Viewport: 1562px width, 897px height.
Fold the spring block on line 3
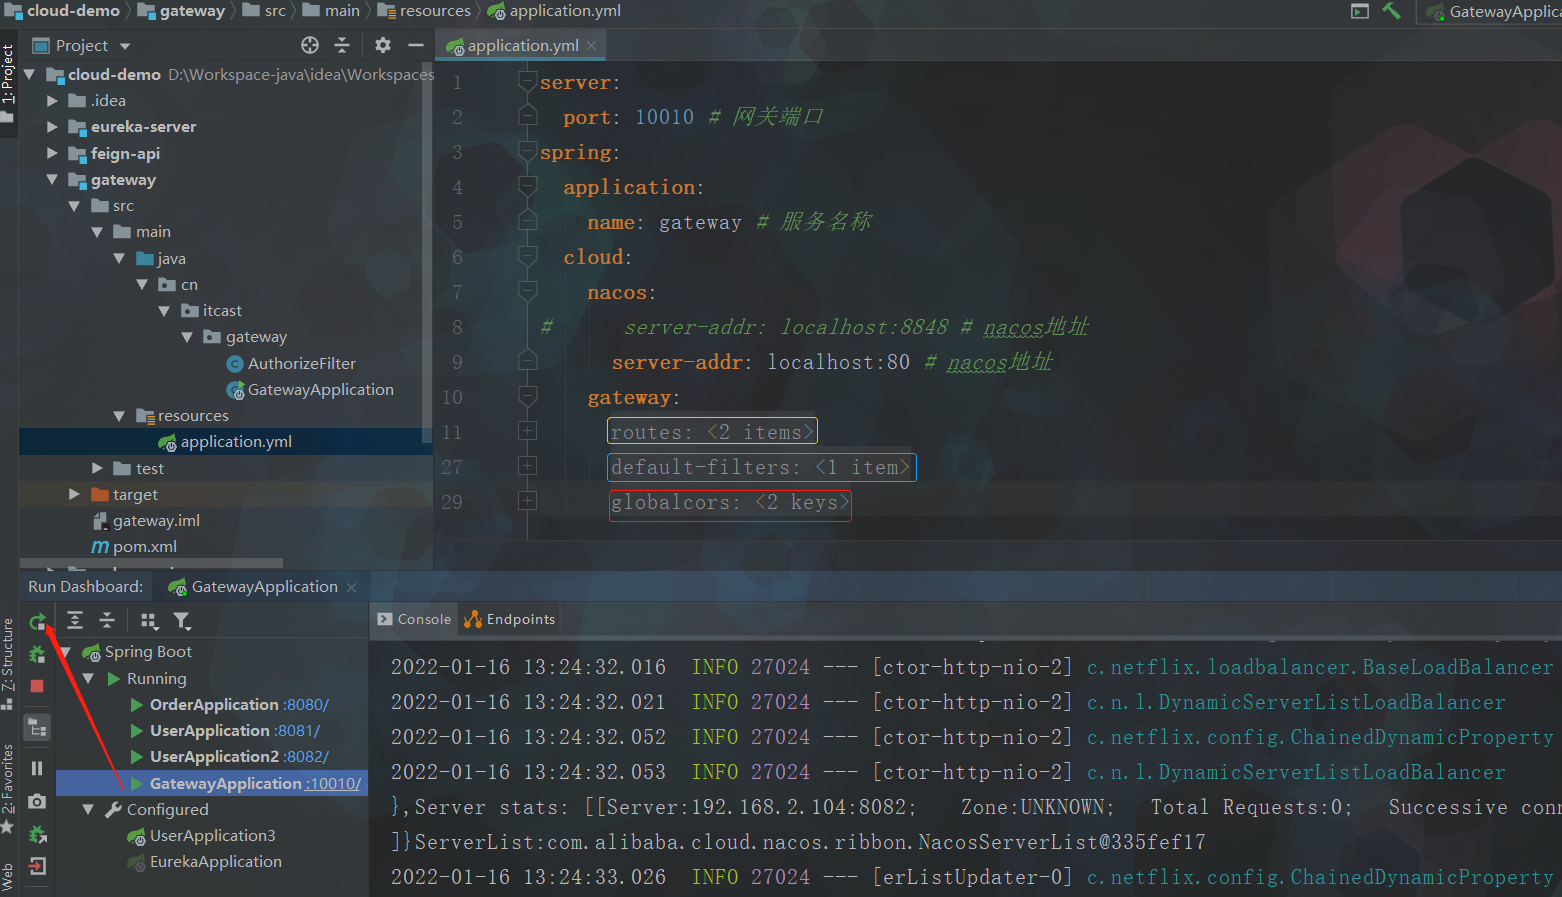coord(528,152)
